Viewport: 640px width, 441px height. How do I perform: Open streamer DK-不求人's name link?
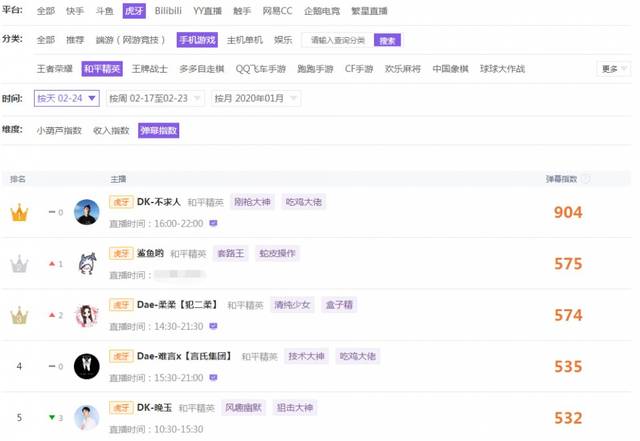click(159, 202)
